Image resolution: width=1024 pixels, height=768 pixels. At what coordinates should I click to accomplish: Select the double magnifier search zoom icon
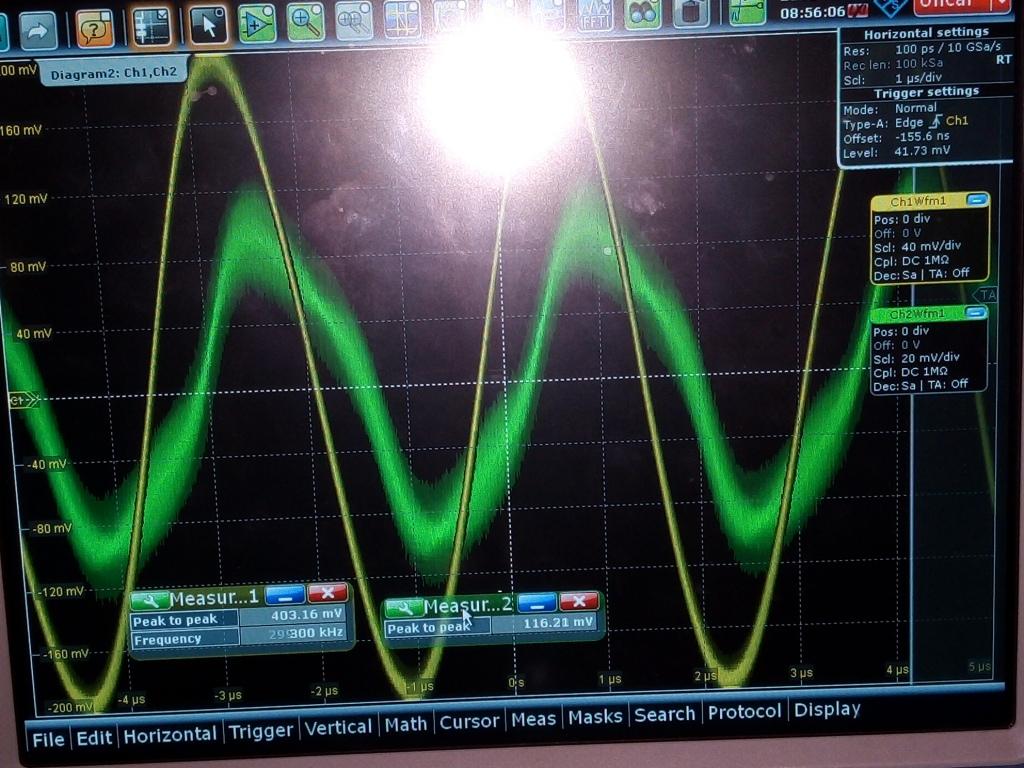[354, 20]
